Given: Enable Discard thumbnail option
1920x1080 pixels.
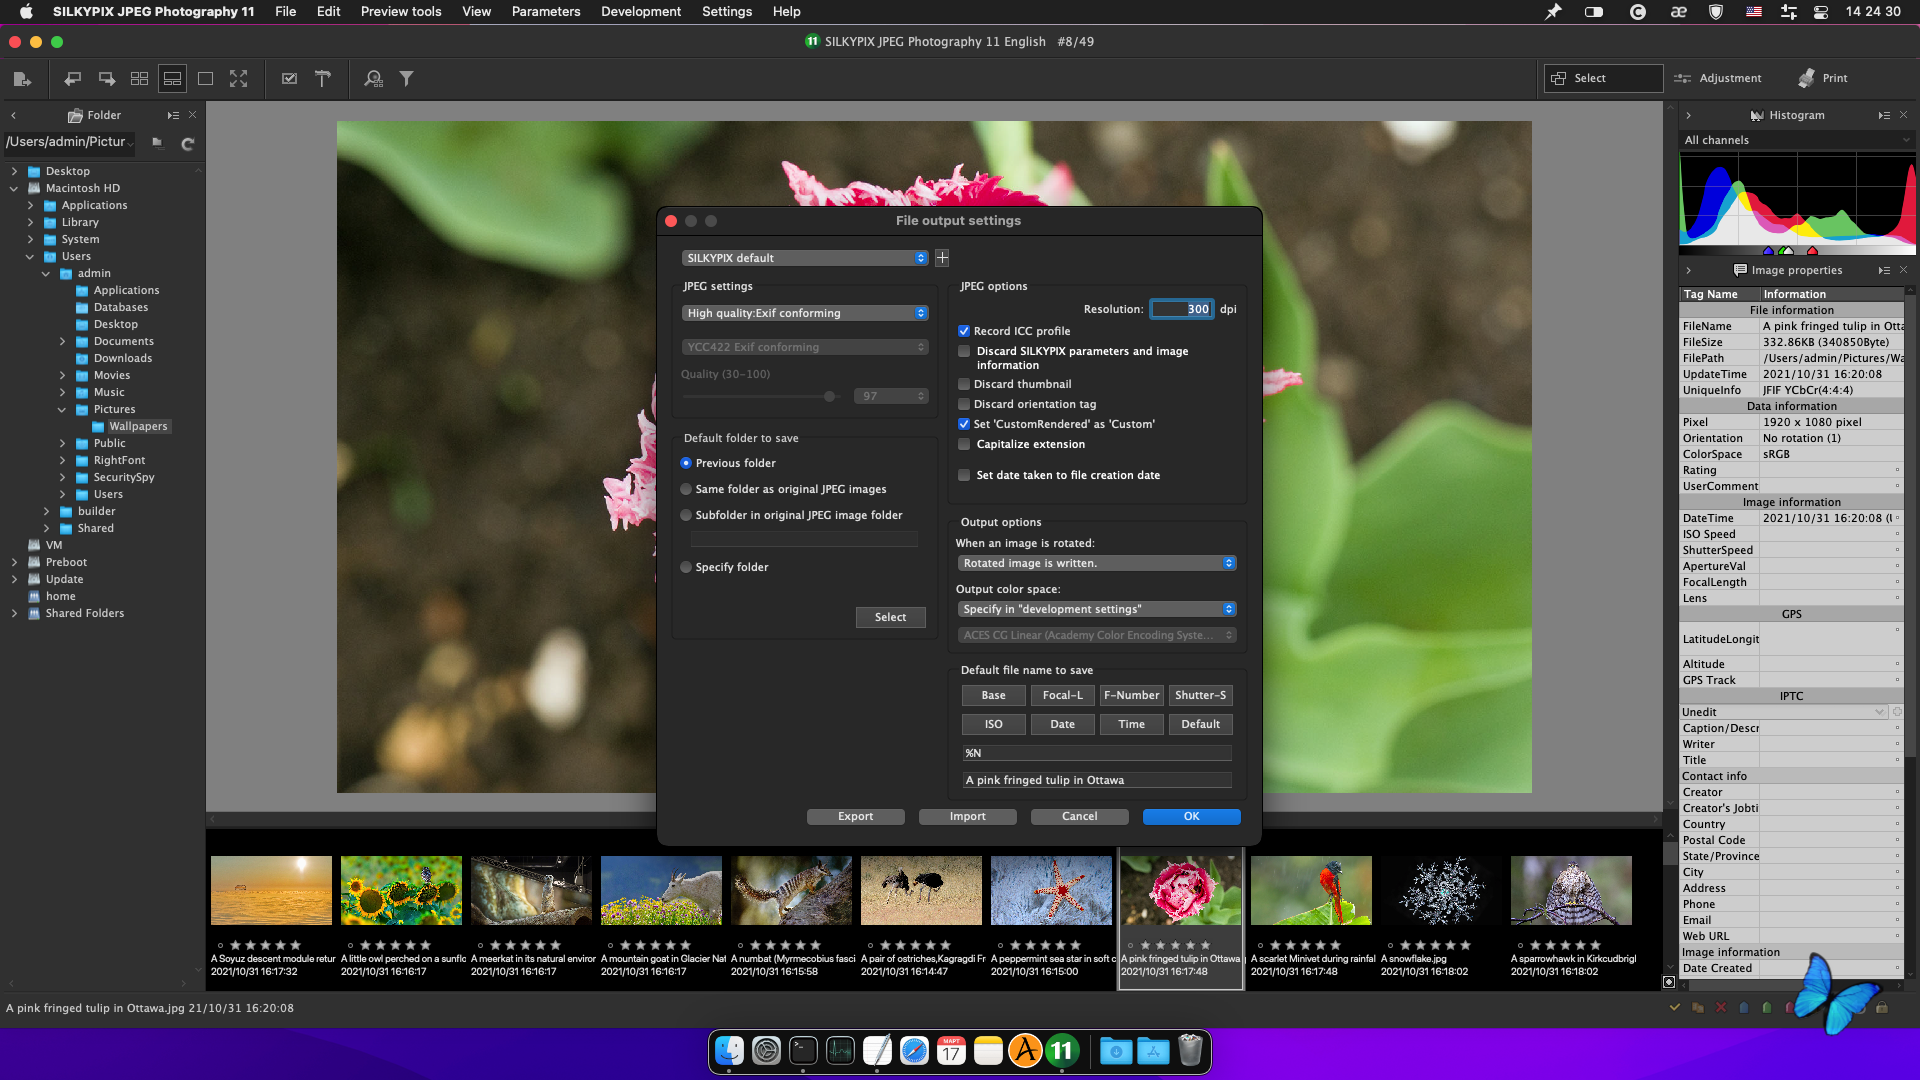Looking at the screenshot, I should (964, 384).
